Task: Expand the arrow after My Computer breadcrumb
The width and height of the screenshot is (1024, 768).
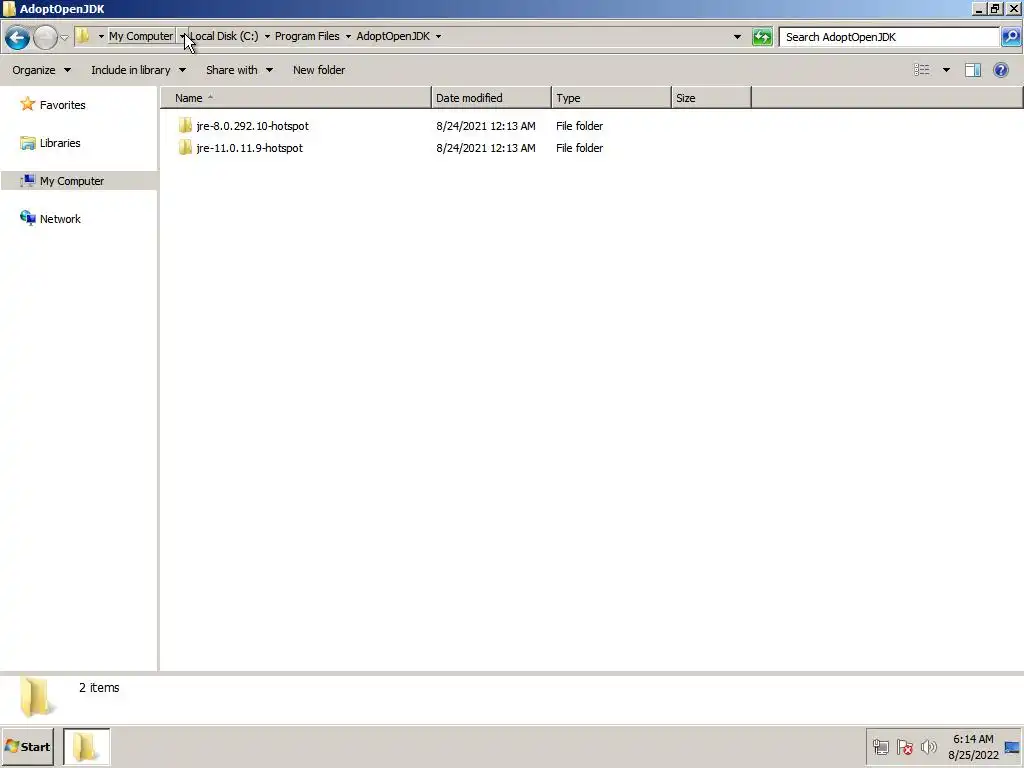Action: [182, 36]
